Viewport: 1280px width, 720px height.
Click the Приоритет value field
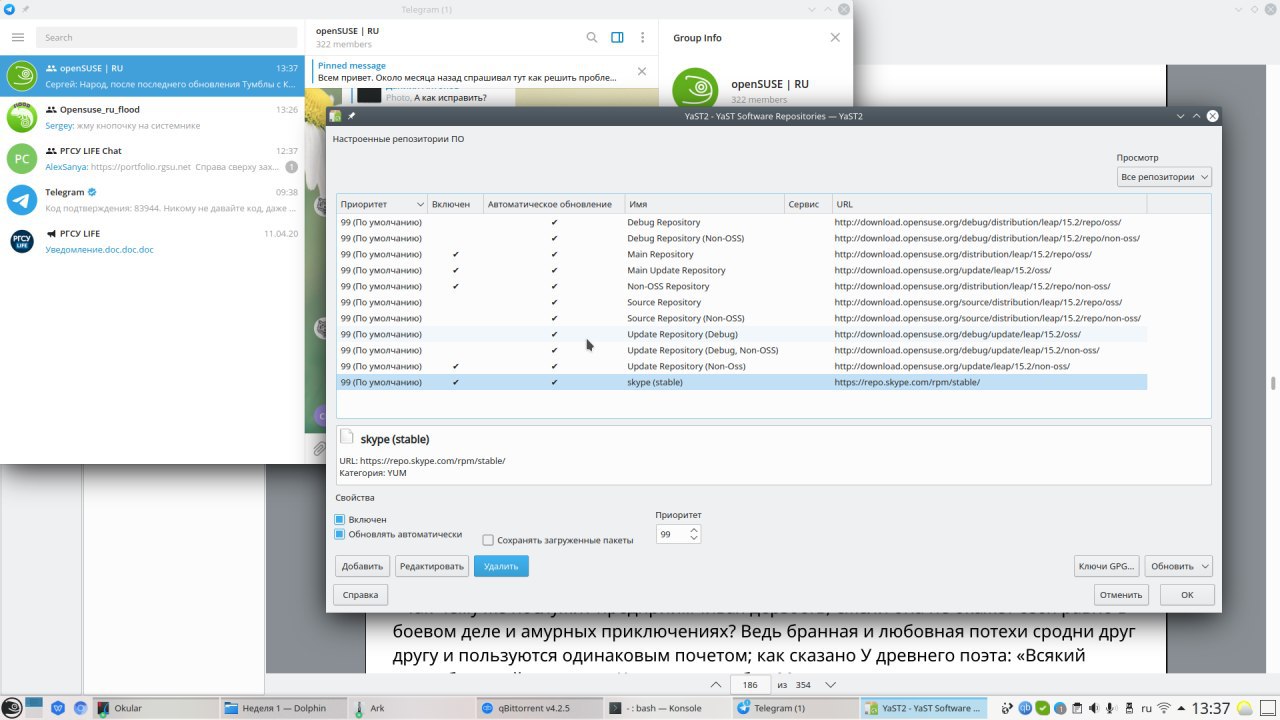[x=672, y=535]
